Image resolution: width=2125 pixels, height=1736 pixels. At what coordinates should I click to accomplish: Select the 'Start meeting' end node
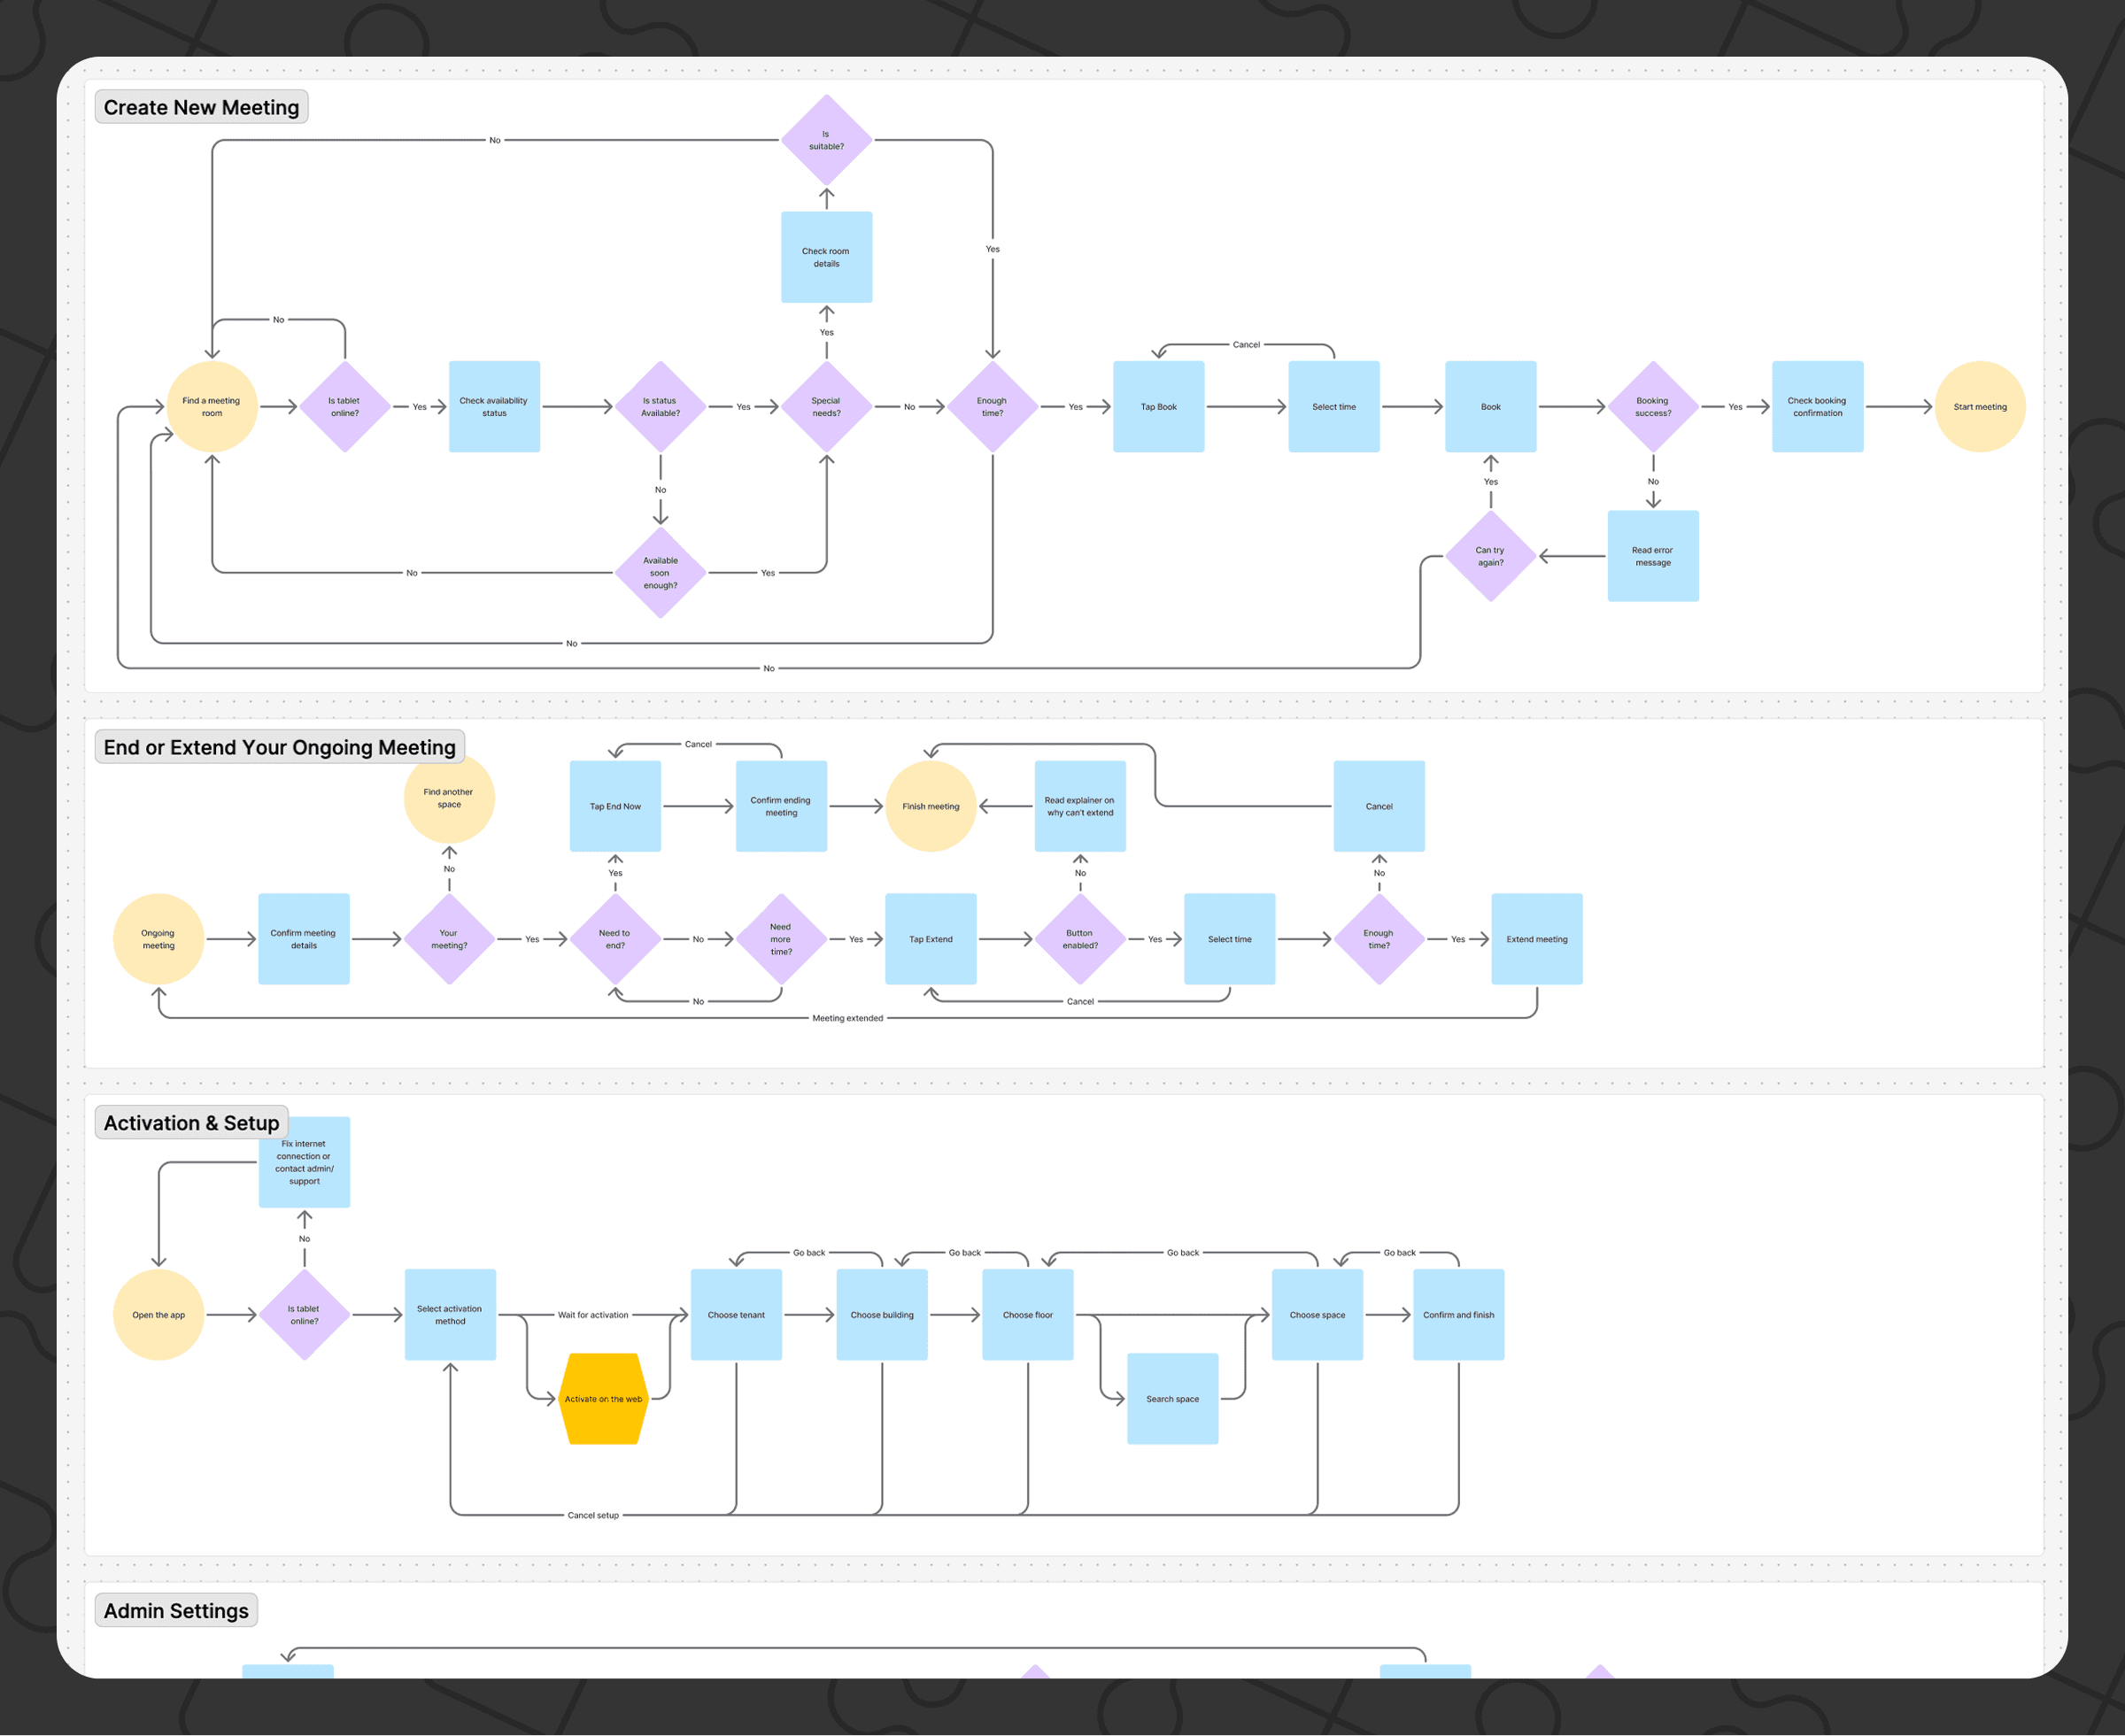pos(1980,407)
